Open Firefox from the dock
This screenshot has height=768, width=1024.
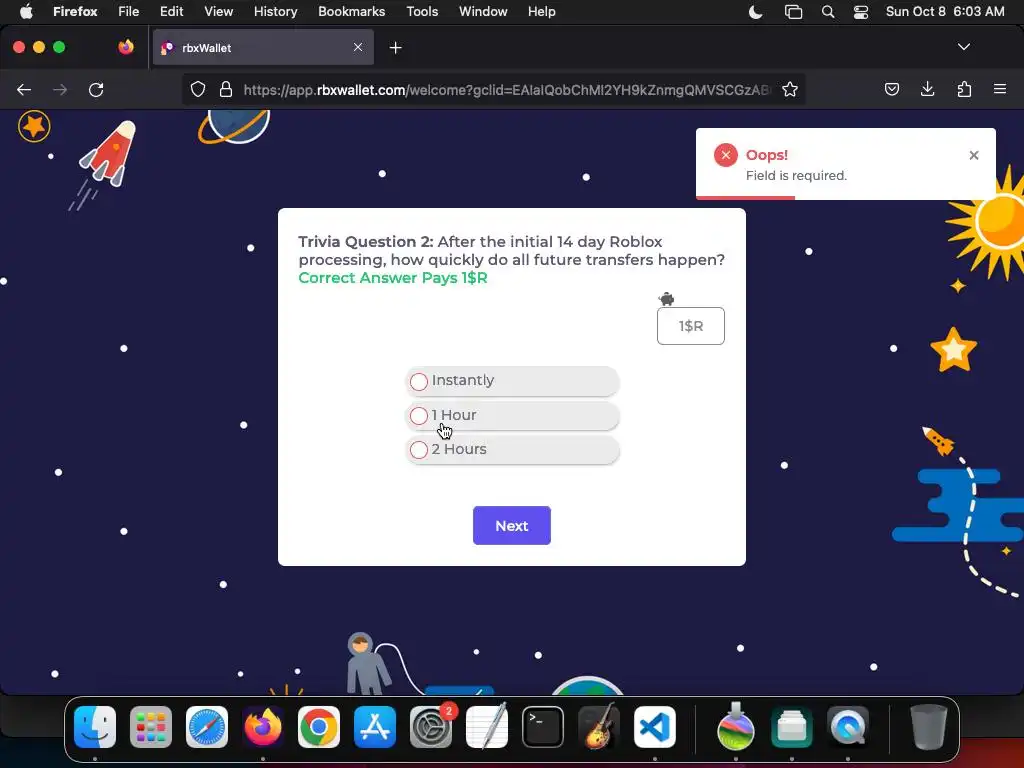pyautogui.click(x=263, y=727)
